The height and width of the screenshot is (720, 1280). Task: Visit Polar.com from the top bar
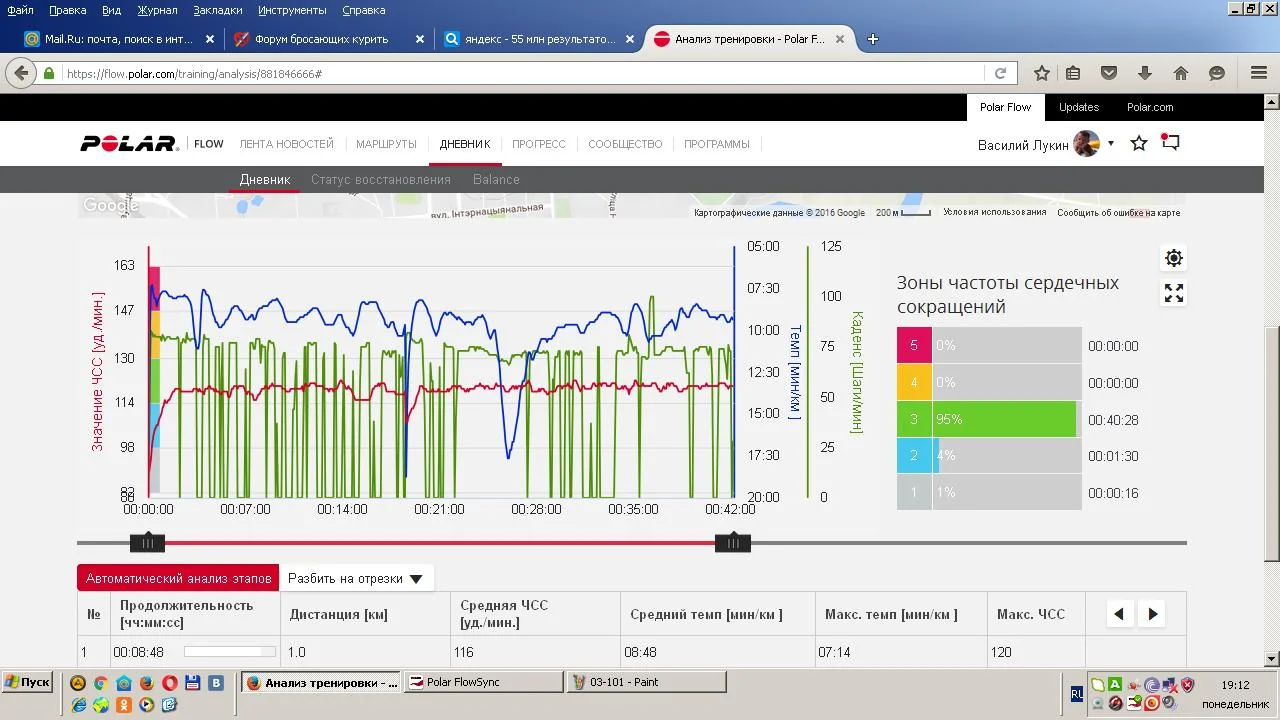[x=1150, y=107]
